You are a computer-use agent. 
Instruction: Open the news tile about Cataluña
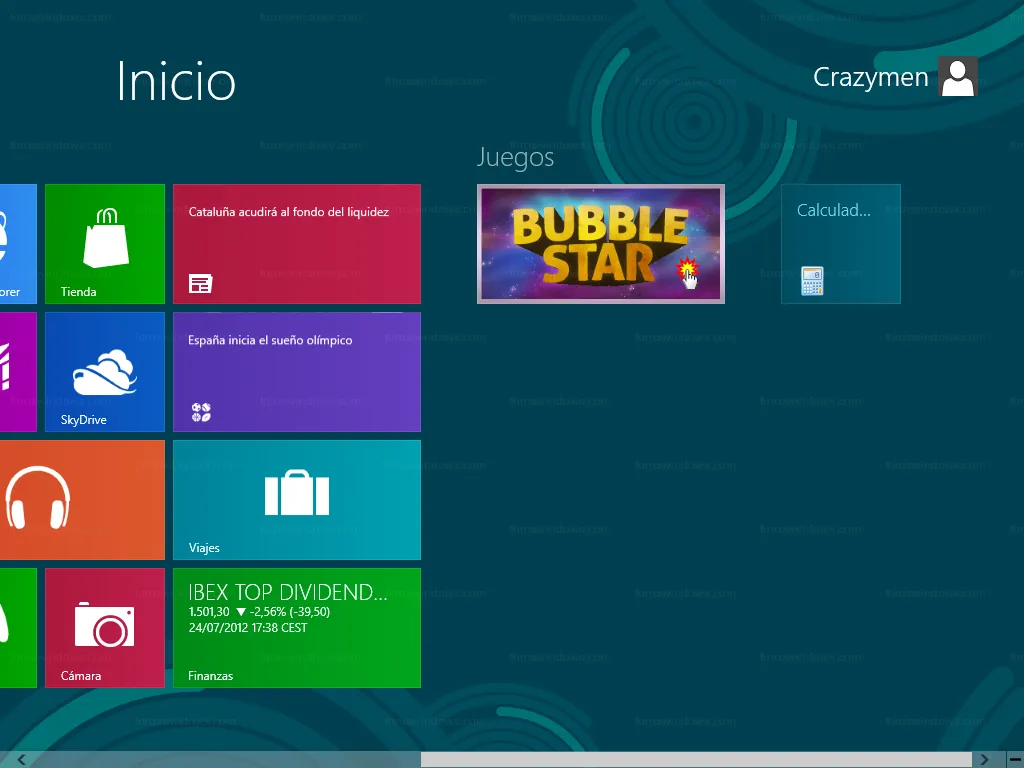pyautogui.click(x=296, y=244)
